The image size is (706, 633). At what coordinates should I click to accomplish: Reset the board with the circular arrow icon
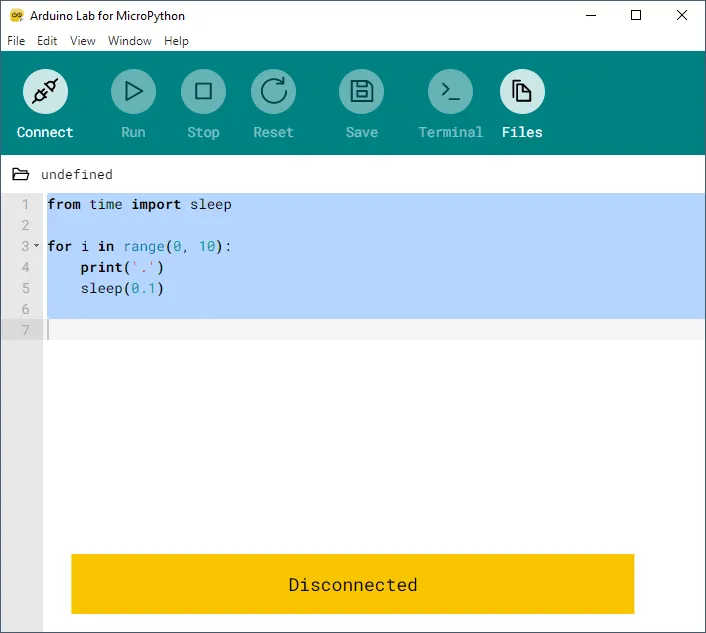click(273, 91)
